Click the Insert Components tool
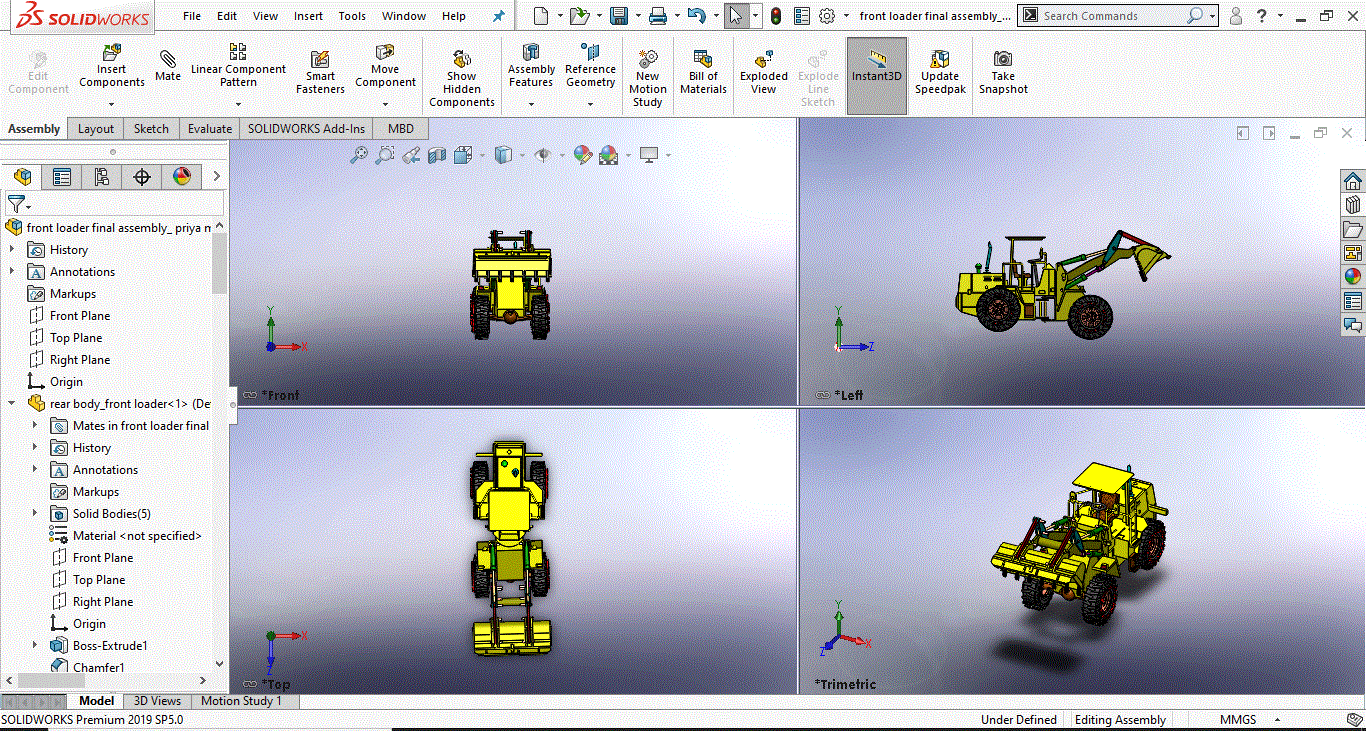 (x=112, y=66)
